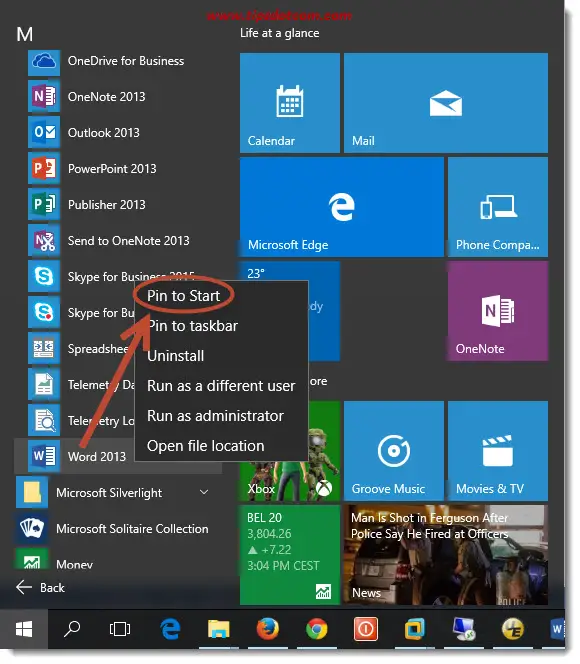
Task: Open Edge from the taskbar
Action: 170,629
